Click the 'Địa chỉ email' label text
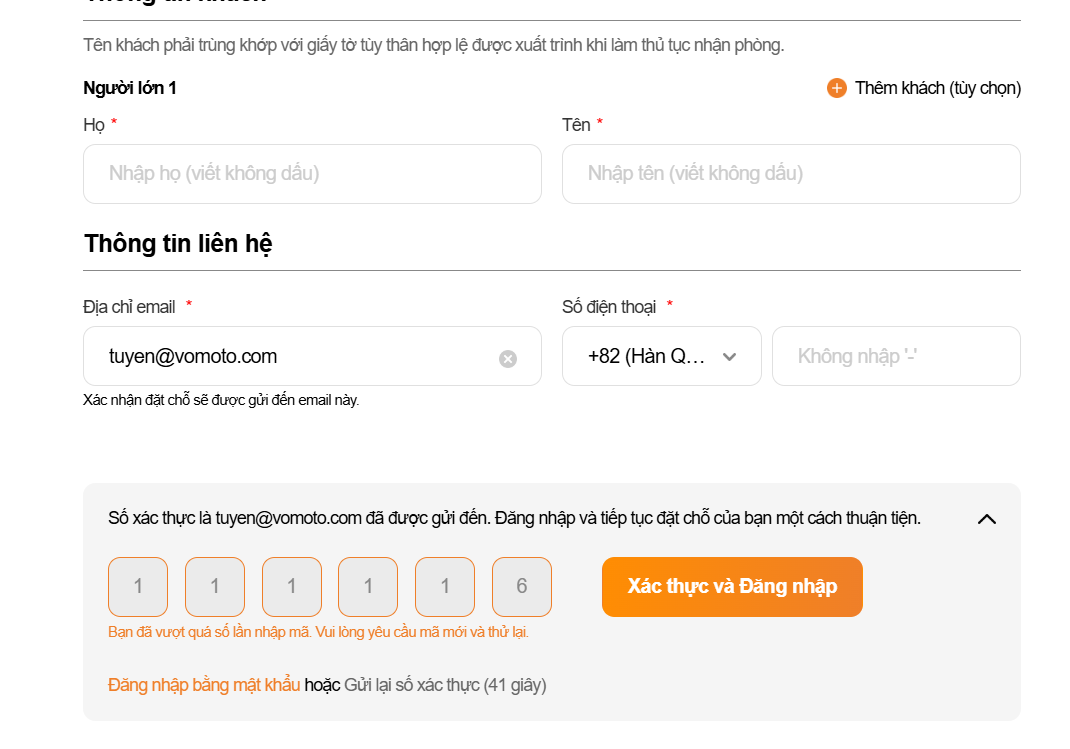 (x=129, y=307)
